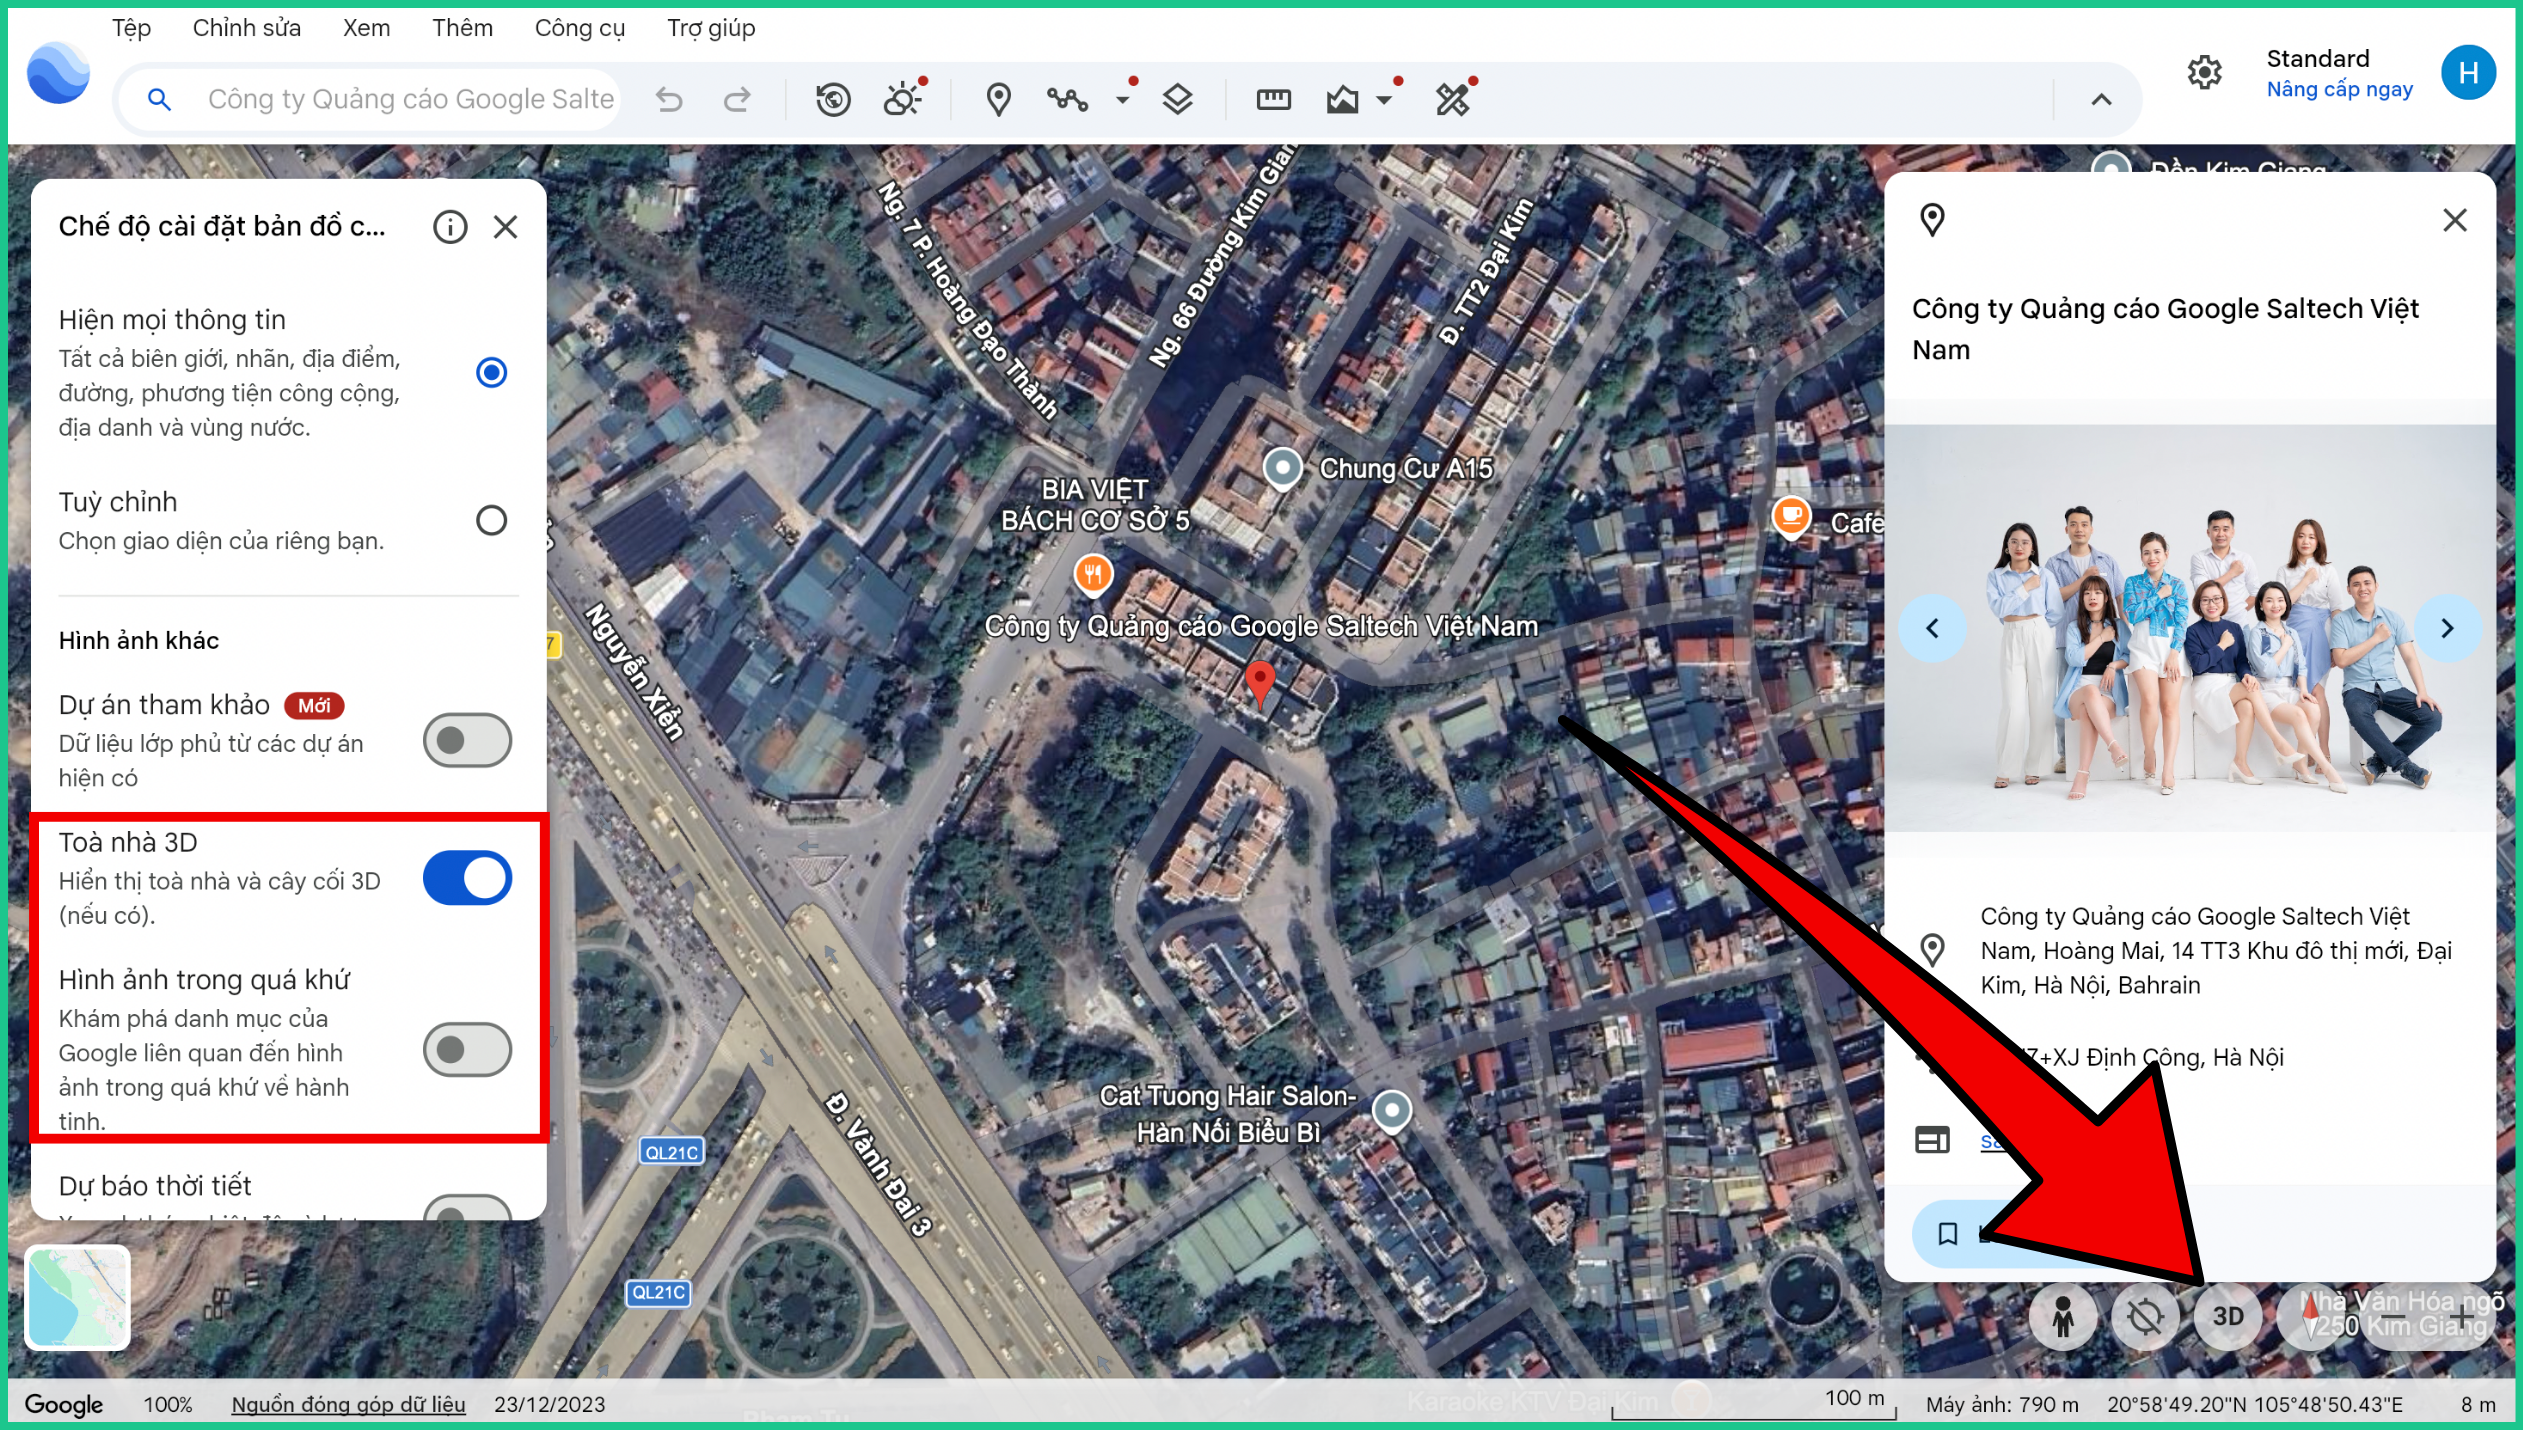Open 'Nguồn đóng góp dữ liệu' link
Image resolution: width=2523 pixels, height=1430 pixels.
[x=348, y=1404]
